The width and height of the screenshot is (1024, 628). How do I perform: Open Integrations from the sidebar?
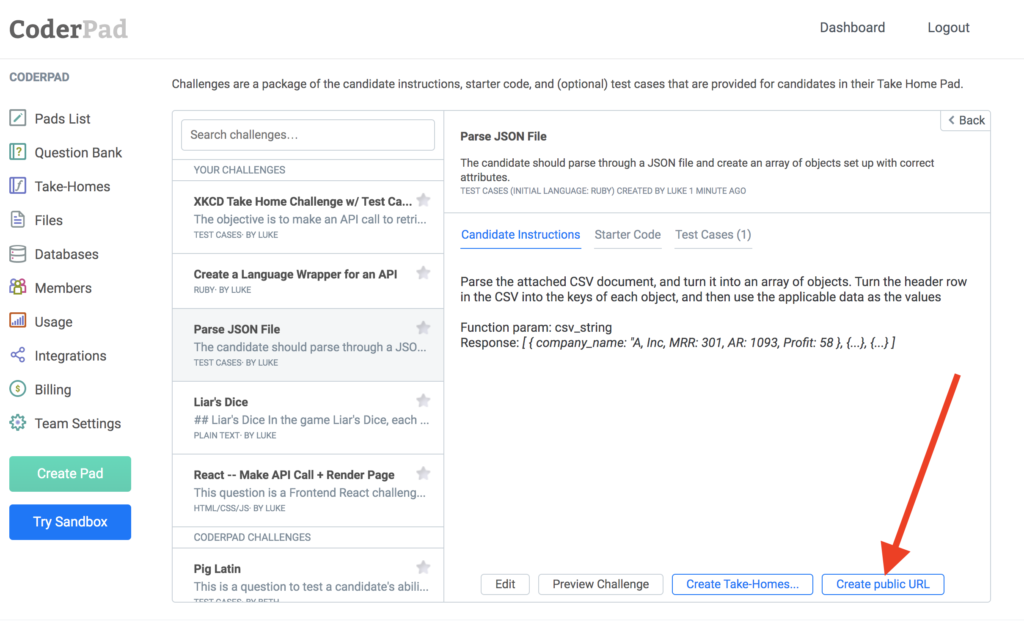pos(71,356)
